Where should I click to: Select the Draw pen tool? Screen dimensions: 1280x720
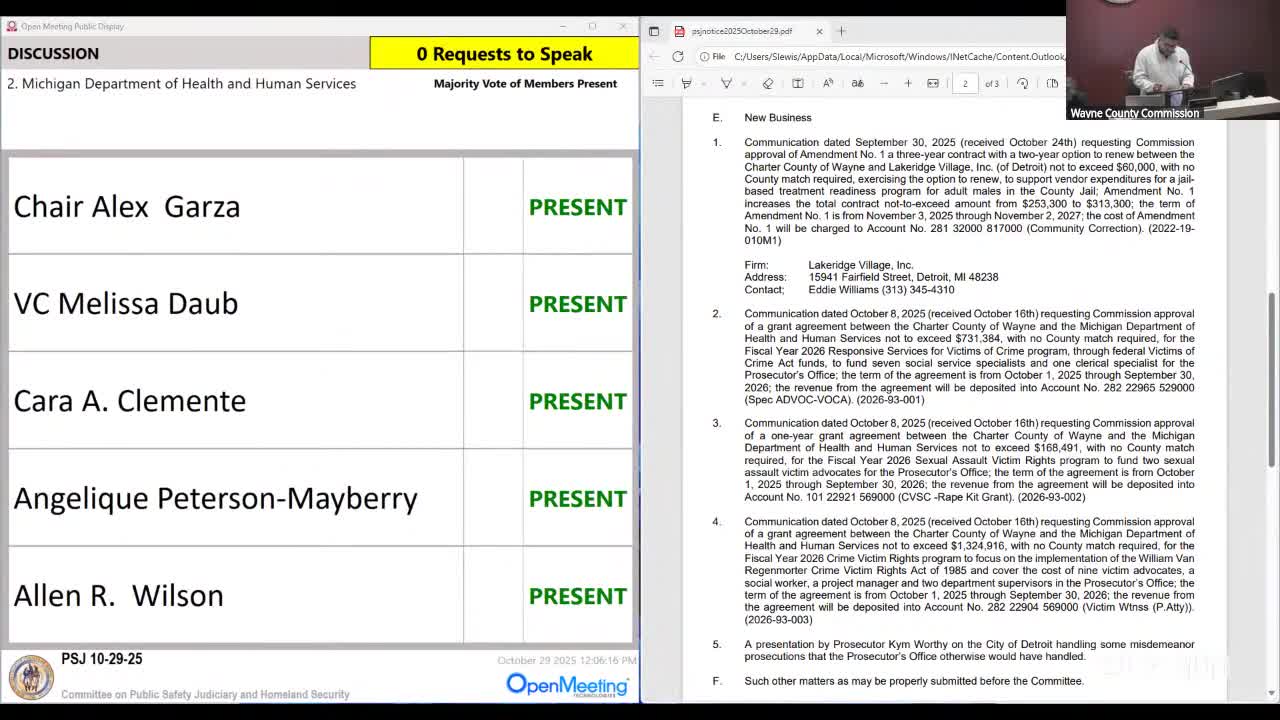(726, 83)
